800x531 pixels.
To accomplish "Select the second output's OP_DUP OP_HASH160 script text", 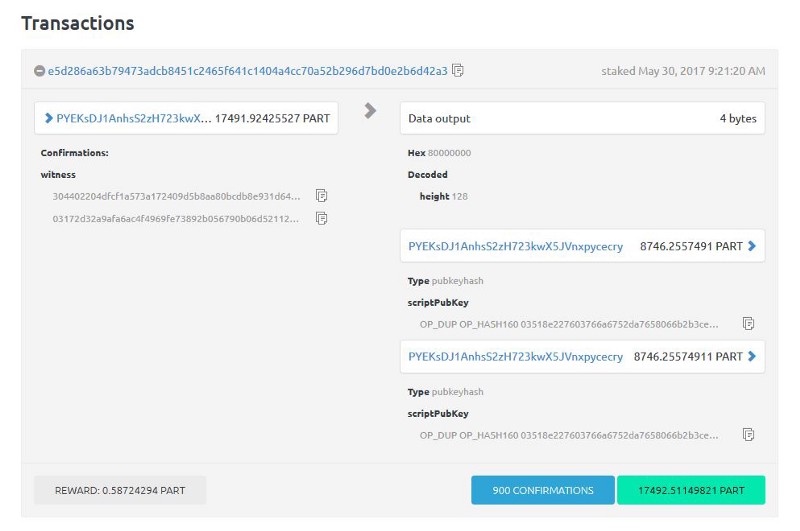I will tap(569, 435).
